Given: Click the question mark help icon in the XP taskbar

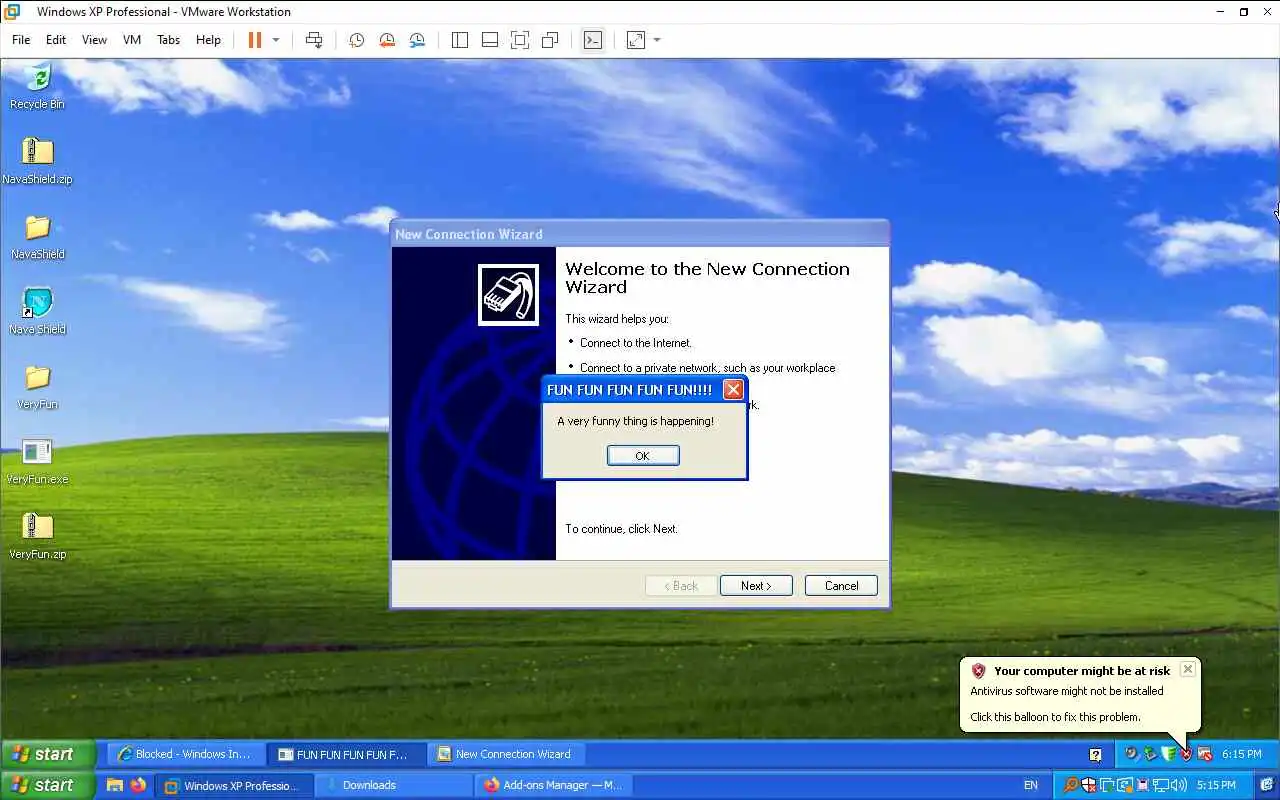Looking at the screenshot, I should 1095,755.
